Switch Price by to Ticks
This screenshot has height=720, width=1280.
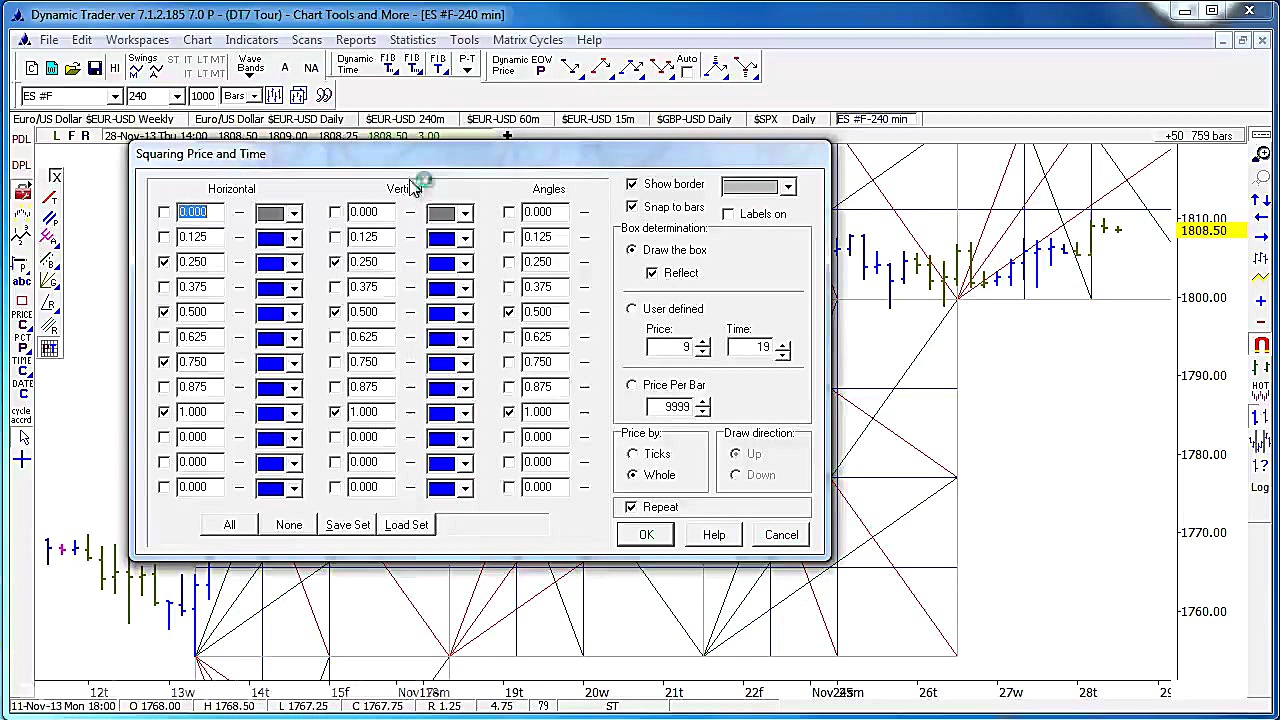(x=633, y=453)
